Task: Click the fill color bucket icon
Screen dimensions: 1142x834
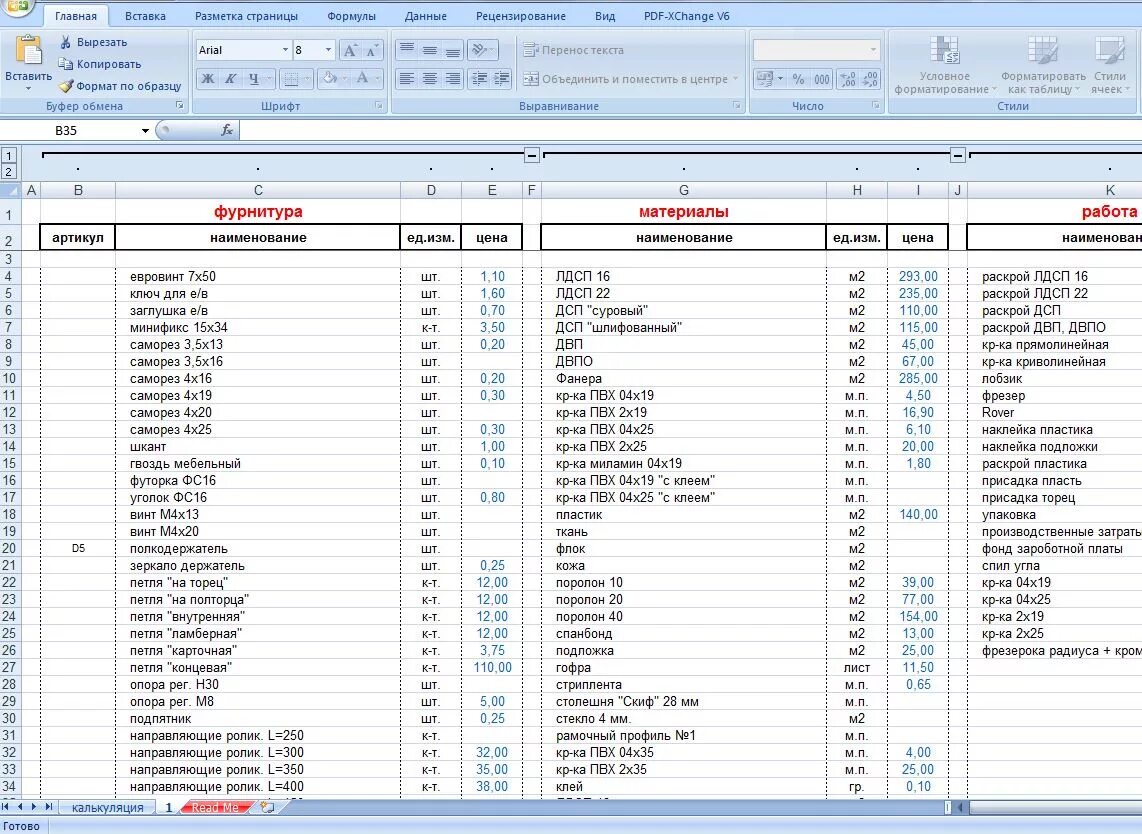Action: tap(329, 79)
